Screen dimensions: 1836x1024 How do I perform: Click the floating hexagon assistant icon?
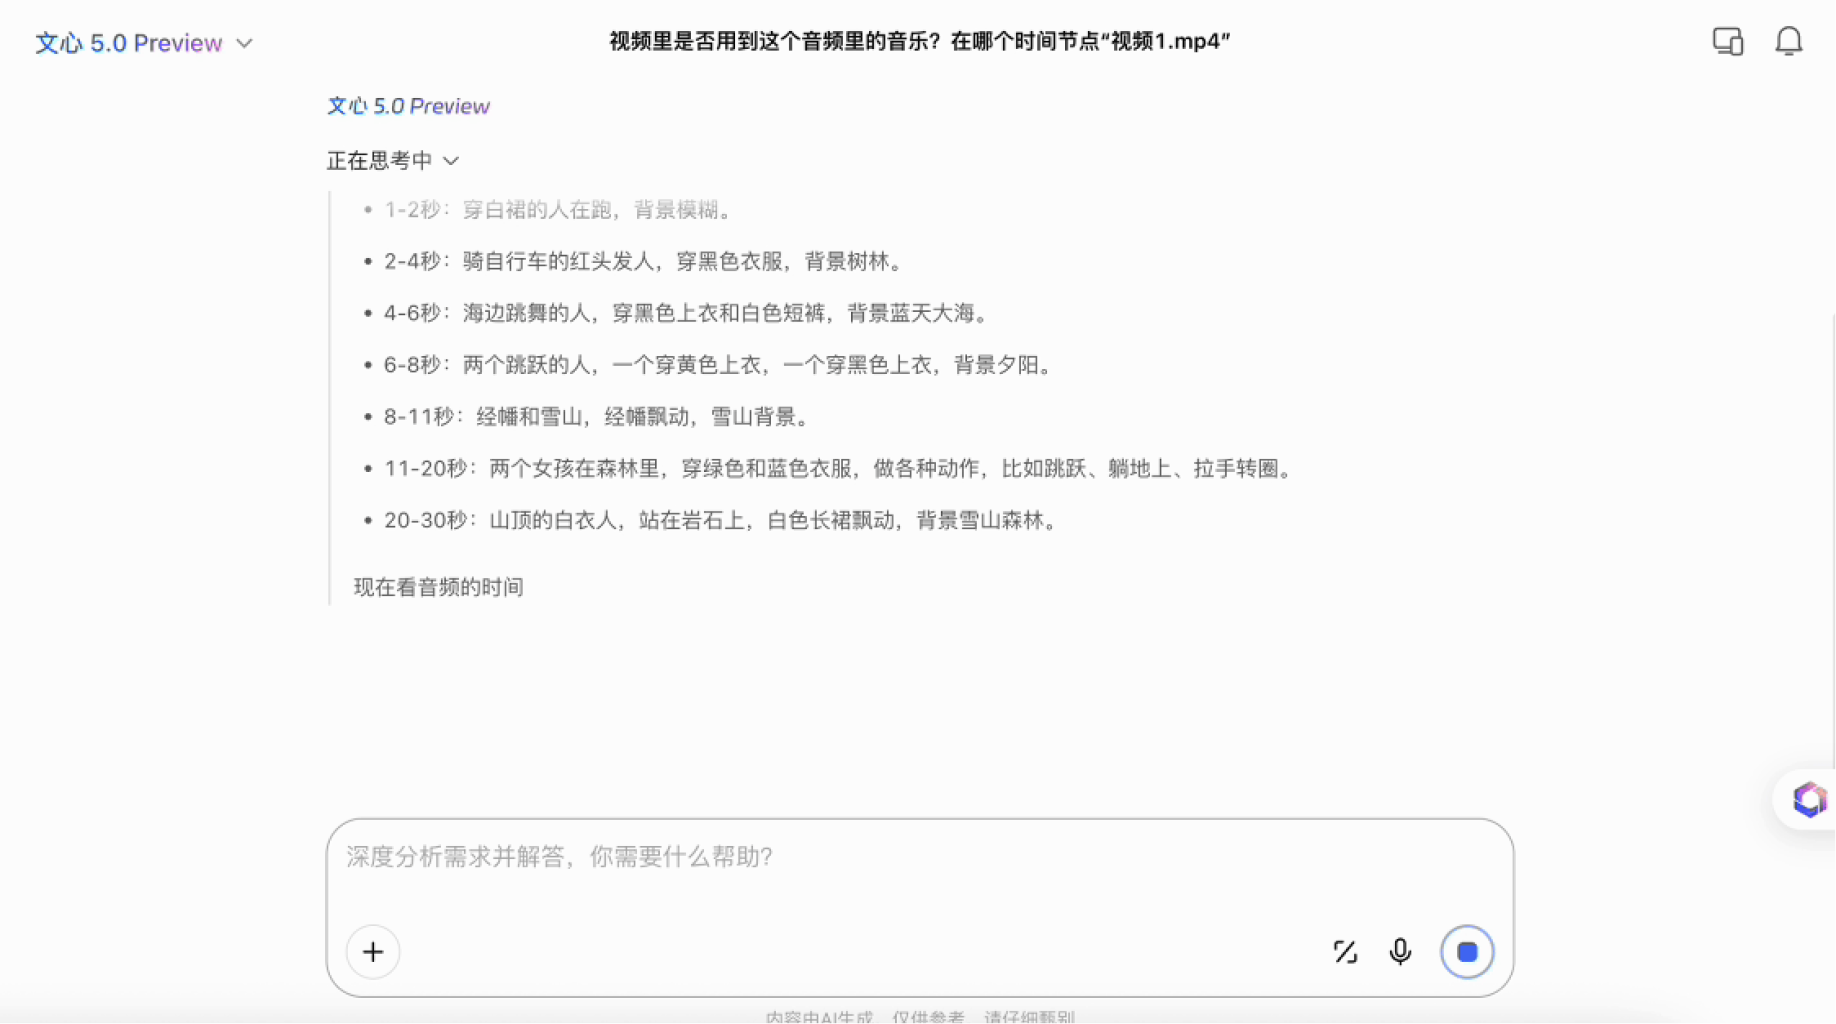[x=1809, y=800]
